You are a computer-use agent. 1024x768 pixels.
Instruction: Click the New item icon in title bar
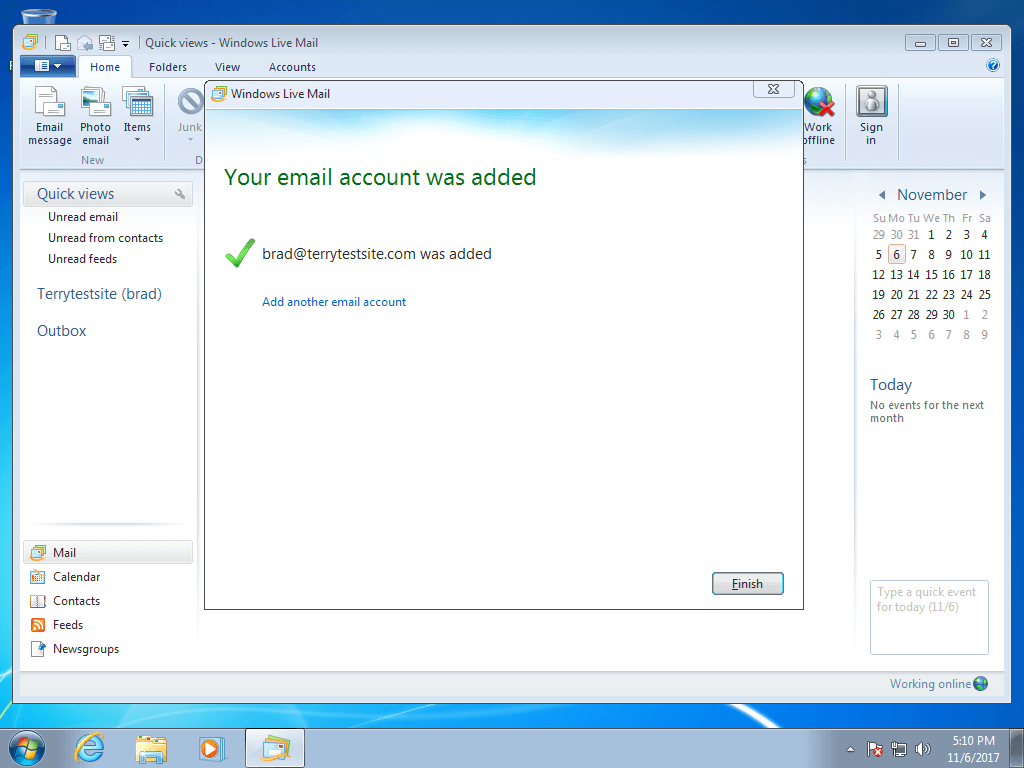tap(63, 43)
